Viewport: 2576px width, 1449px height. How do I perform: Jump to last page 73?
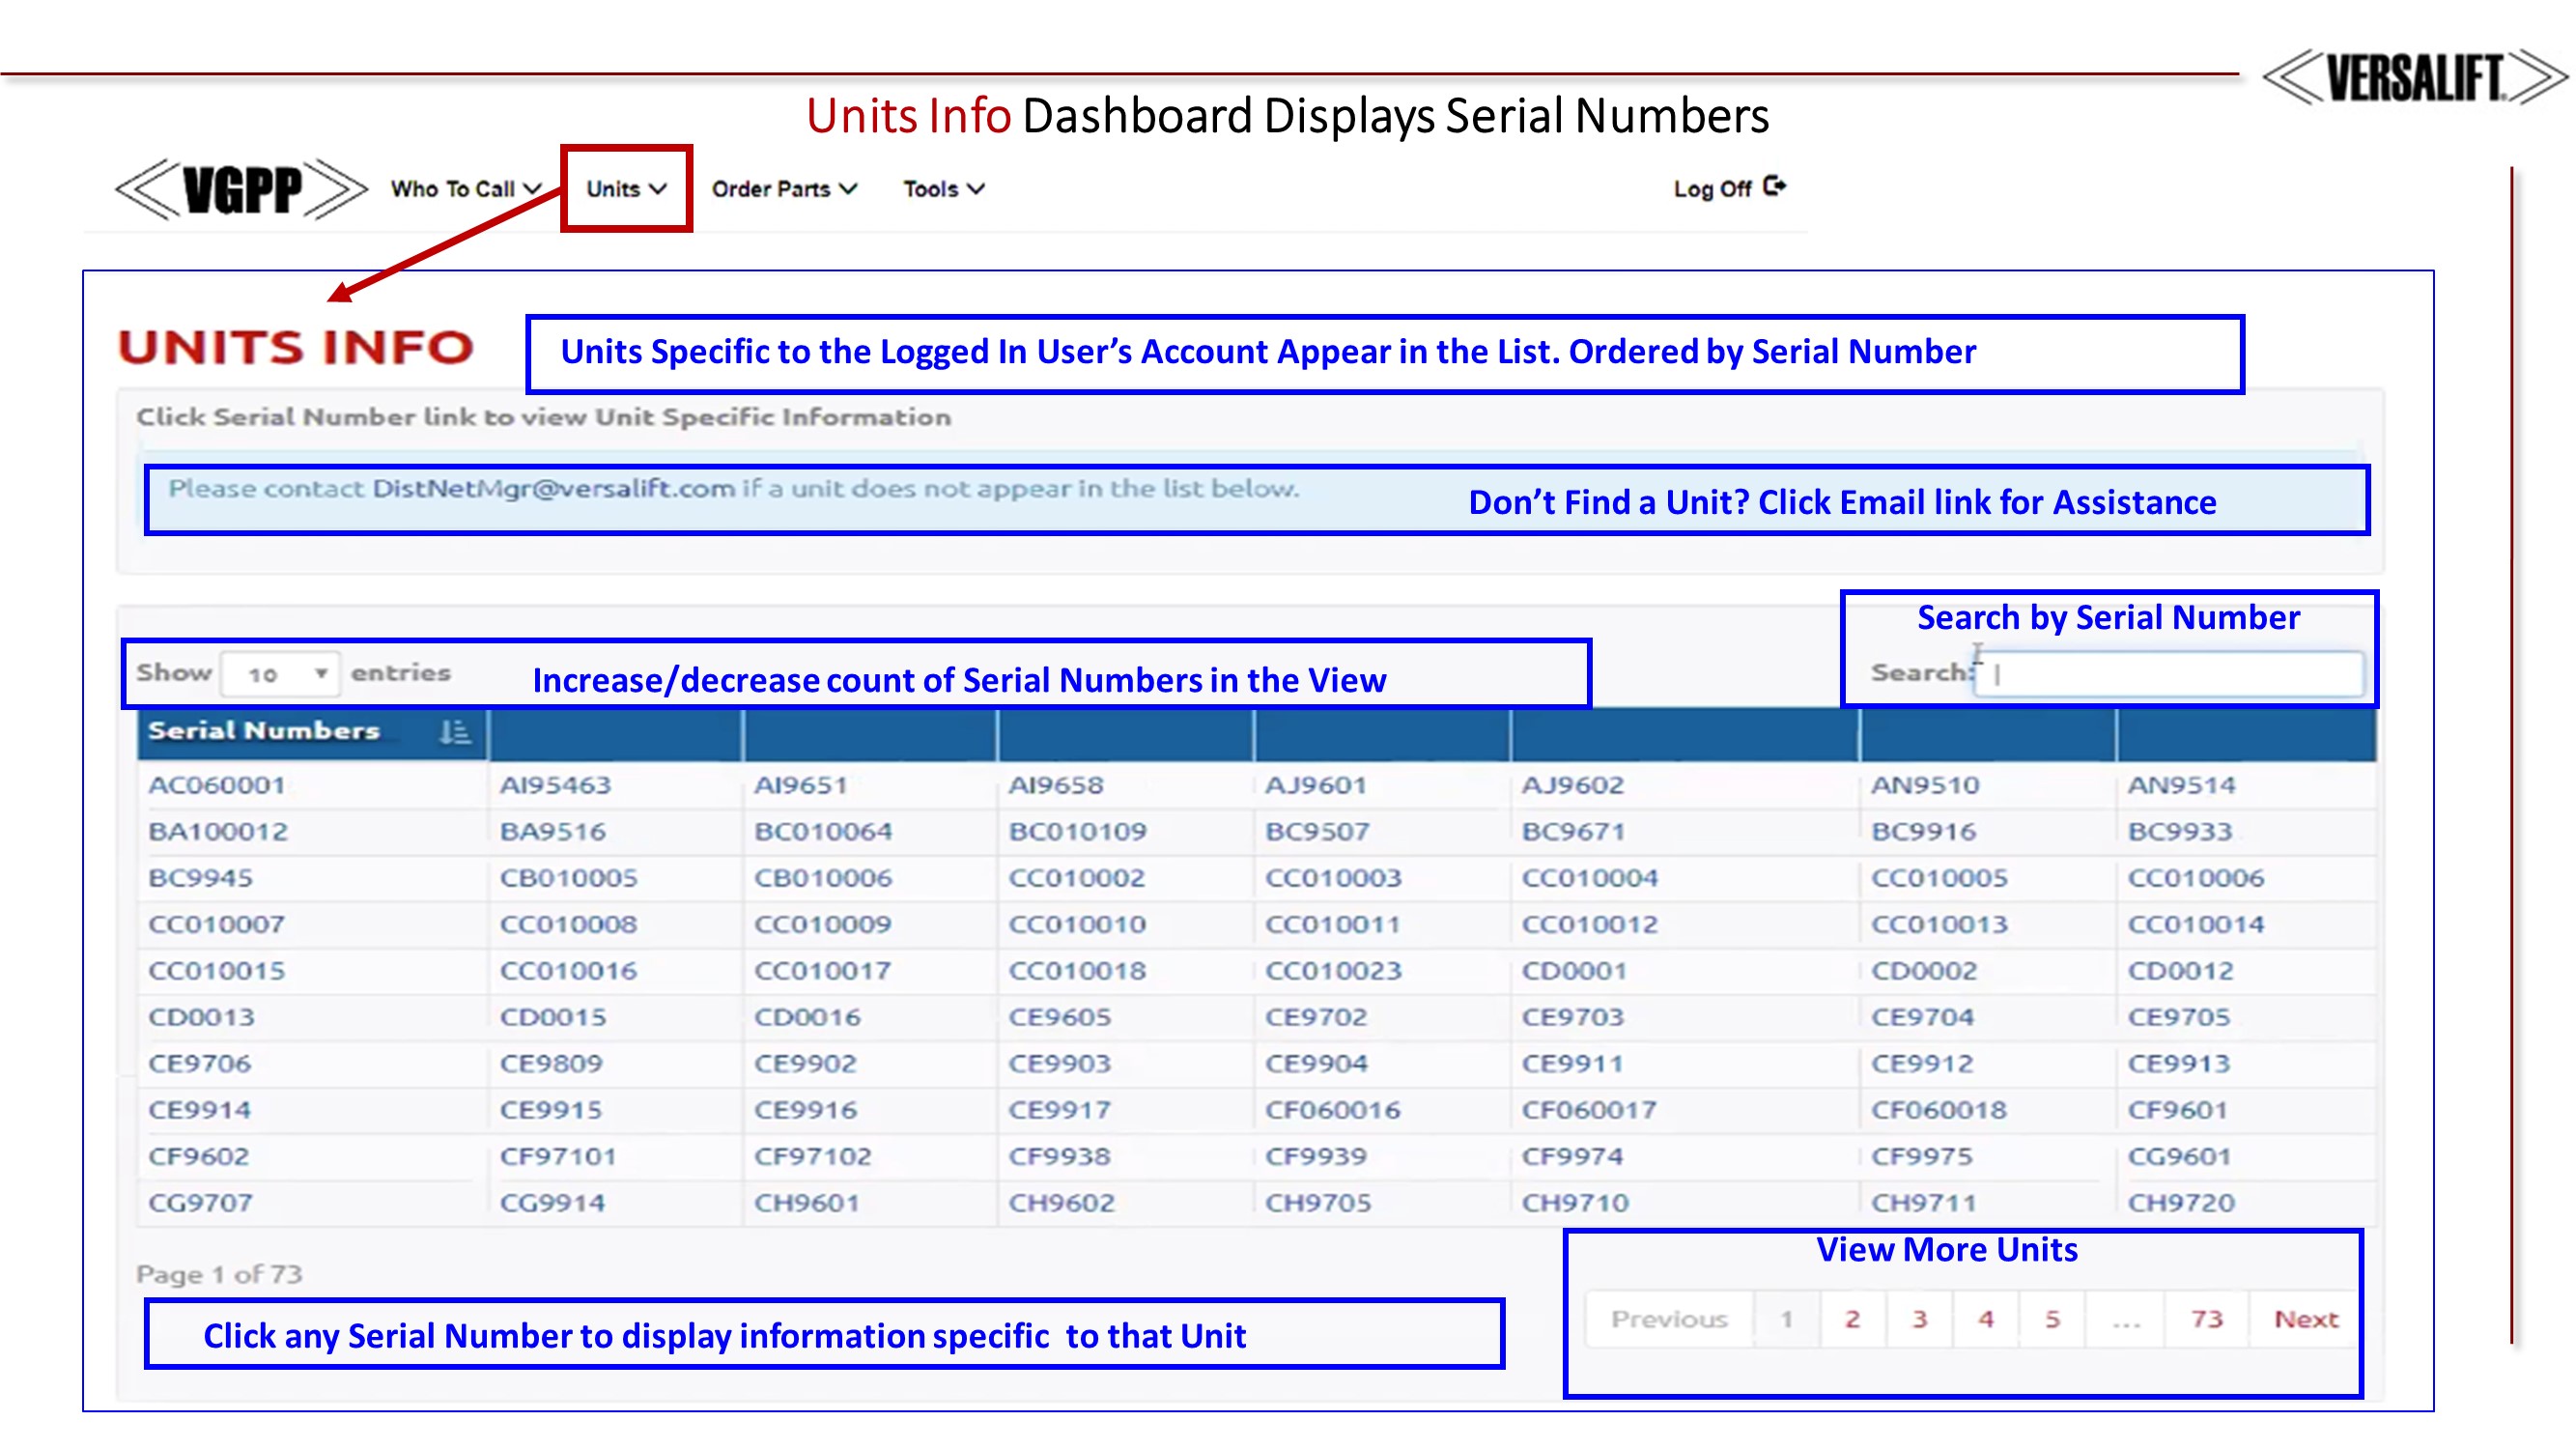click(2206, 1320)
